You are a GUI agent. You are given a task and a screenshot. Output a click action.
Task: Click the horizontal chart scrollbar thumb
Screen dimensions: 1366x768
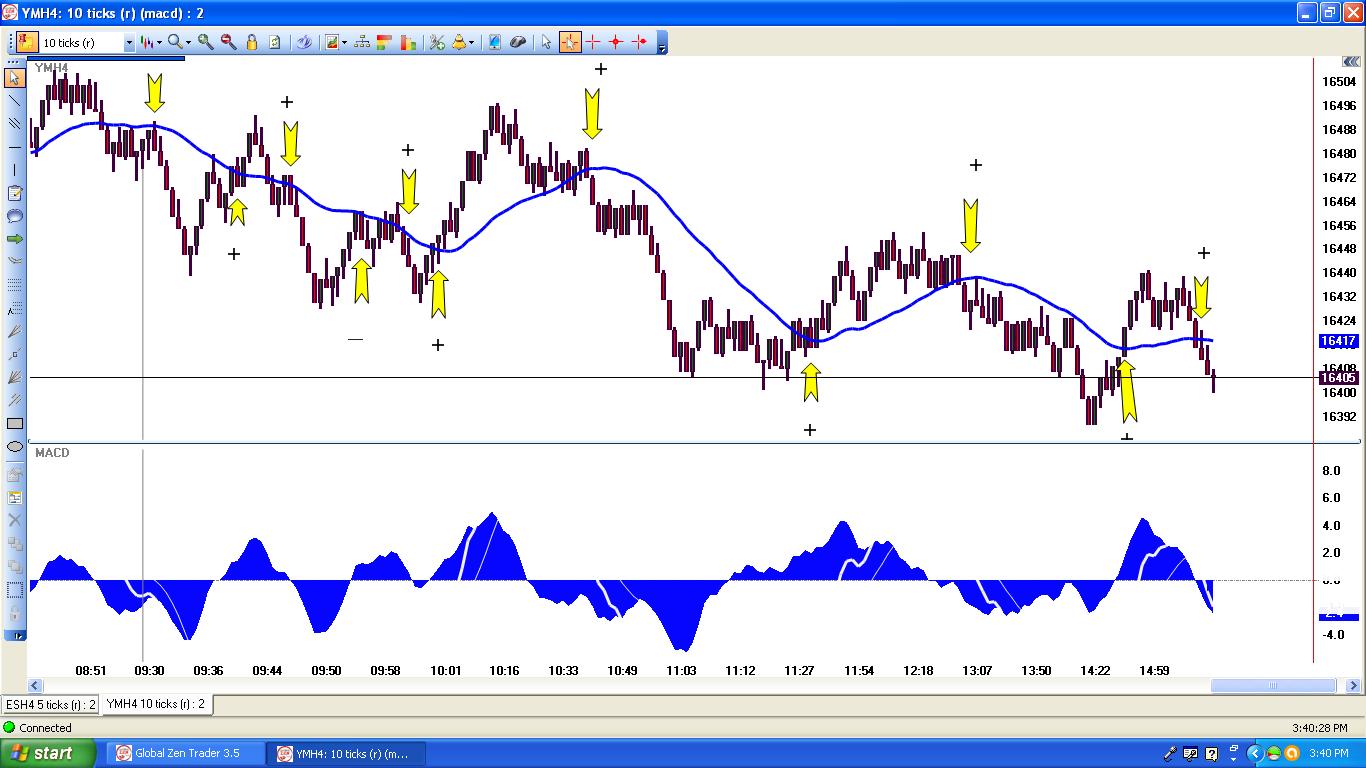click(1272, 686)
